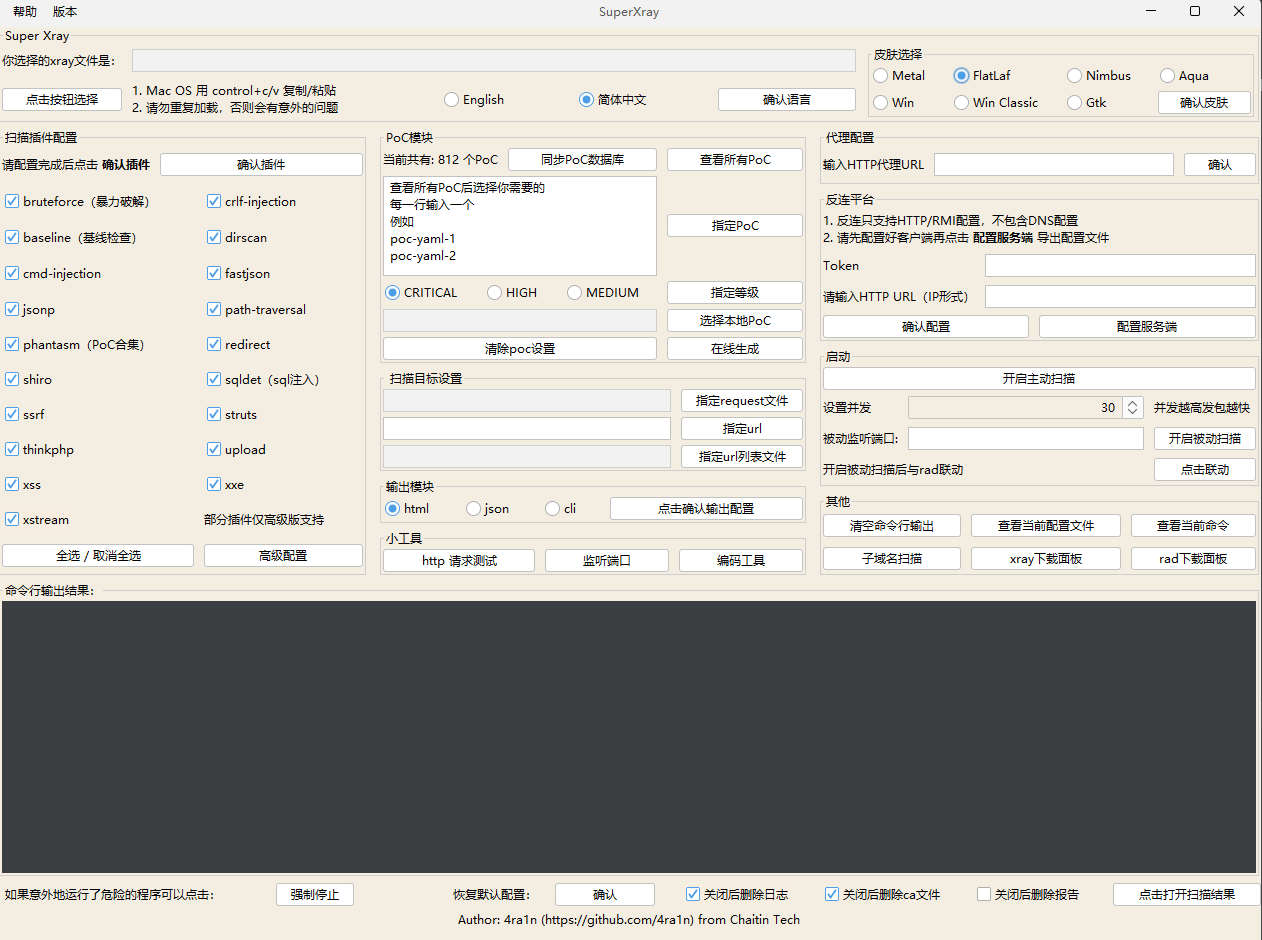Click the 点击按钮选择 xray file button
Screen dimensions: 1262x940
tap(62, 100)
